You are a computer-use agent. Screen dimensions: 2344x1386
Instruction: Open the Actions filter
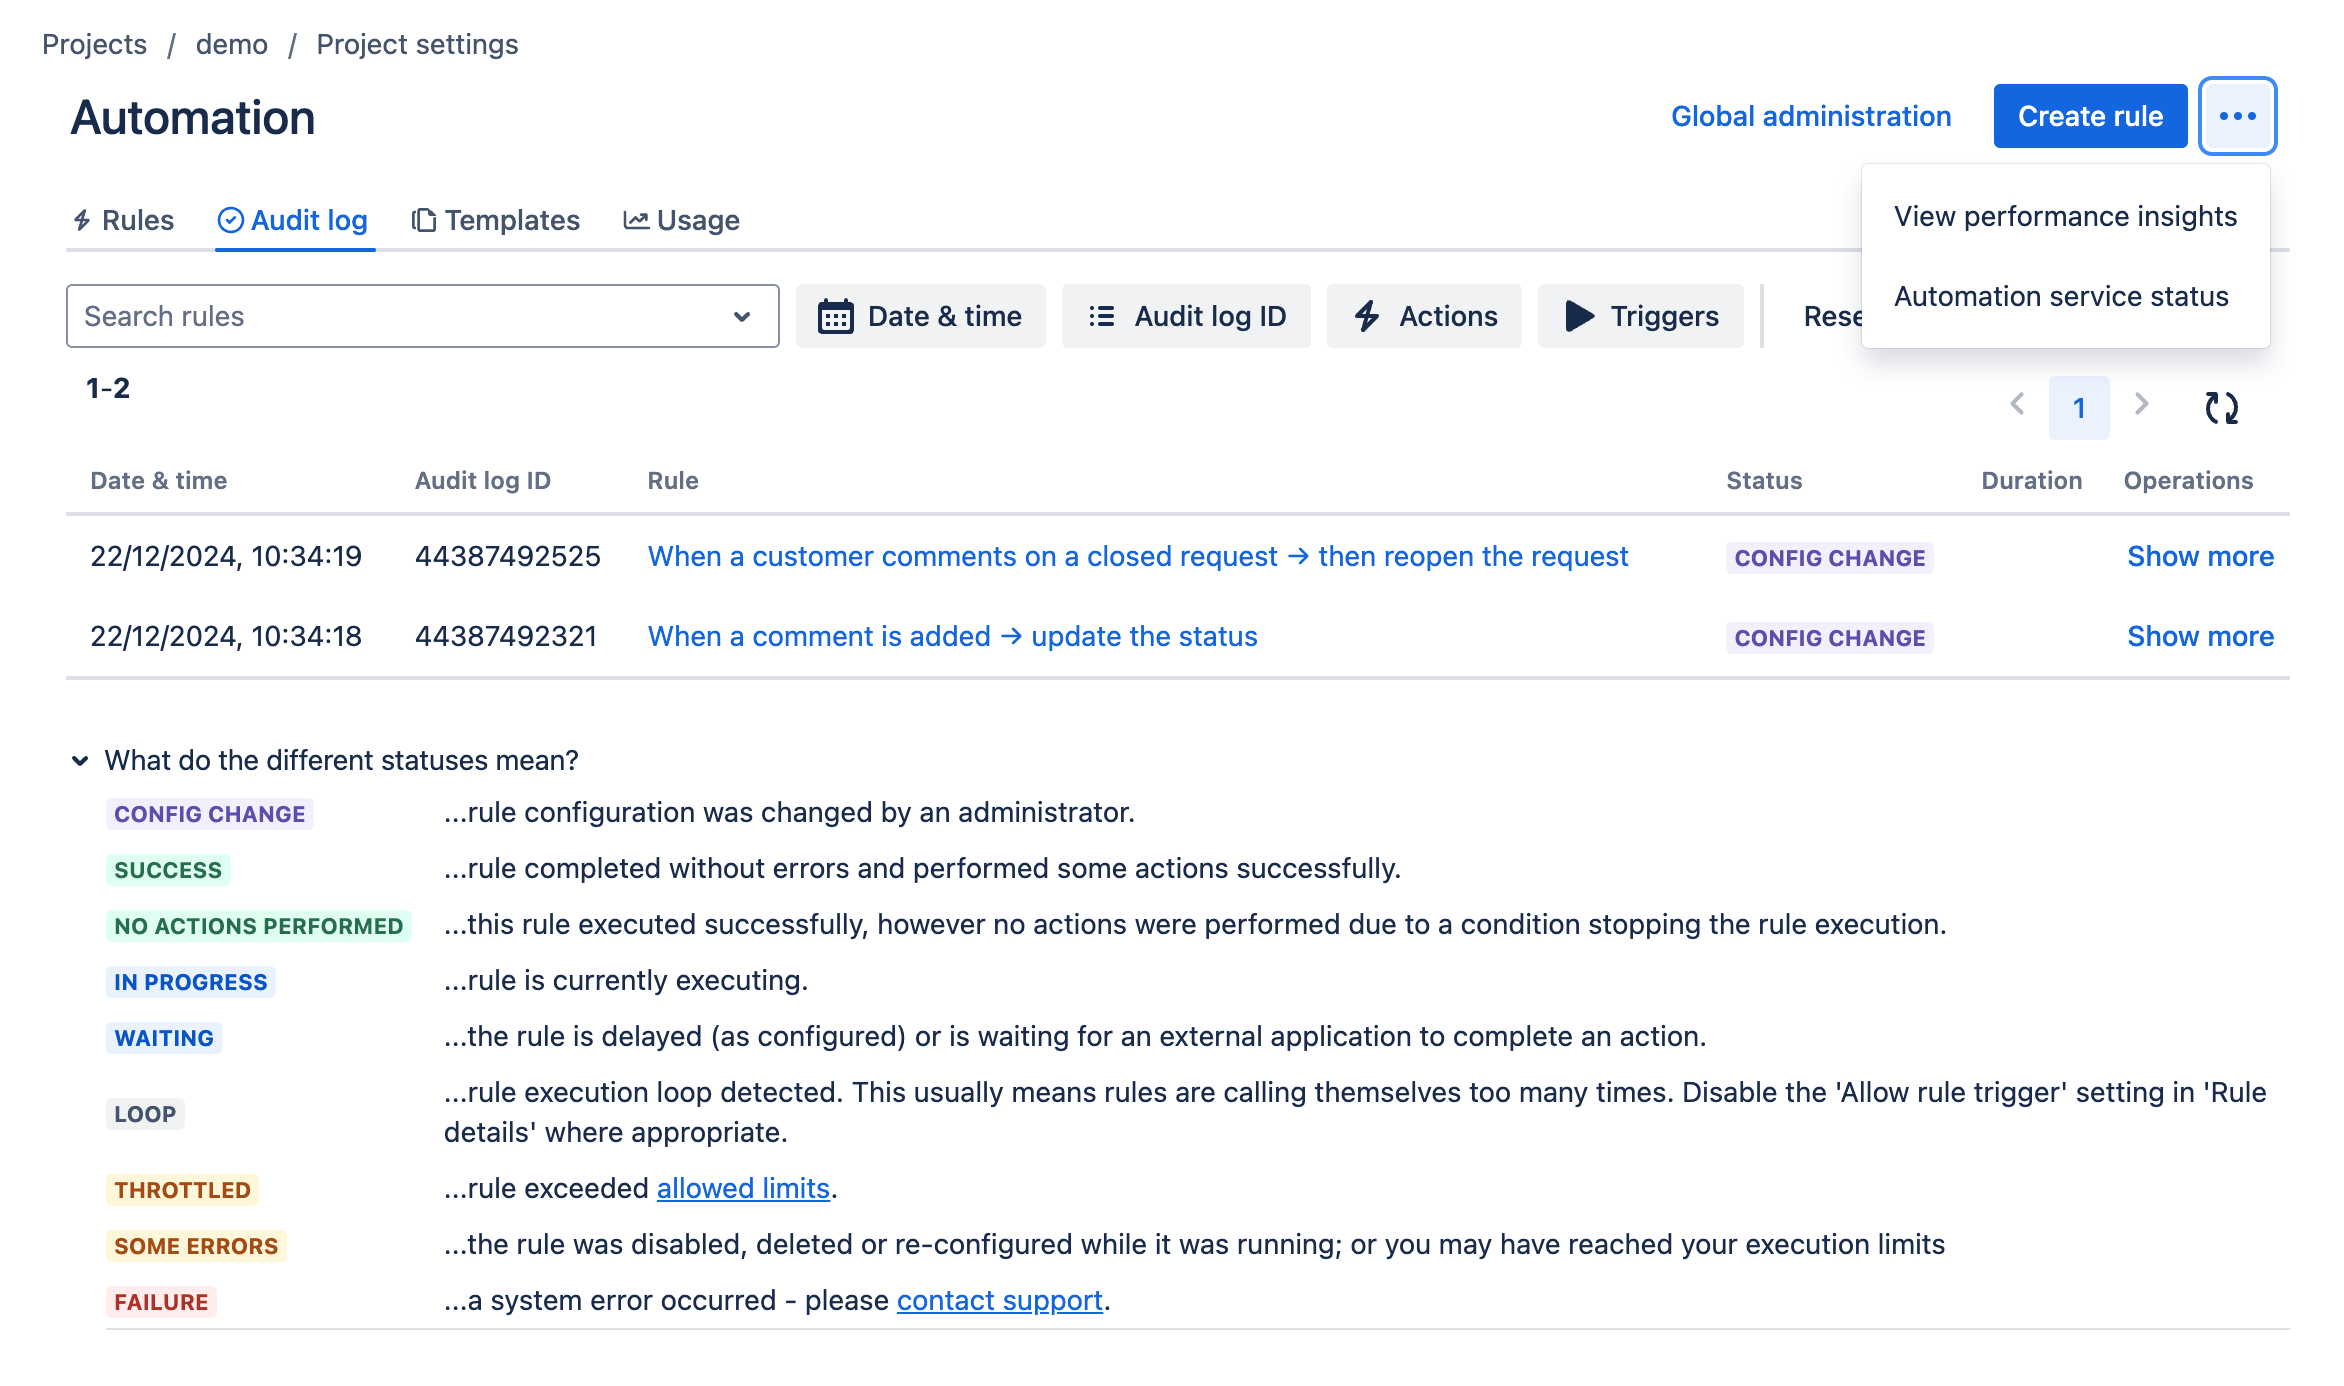(1424, 316)
